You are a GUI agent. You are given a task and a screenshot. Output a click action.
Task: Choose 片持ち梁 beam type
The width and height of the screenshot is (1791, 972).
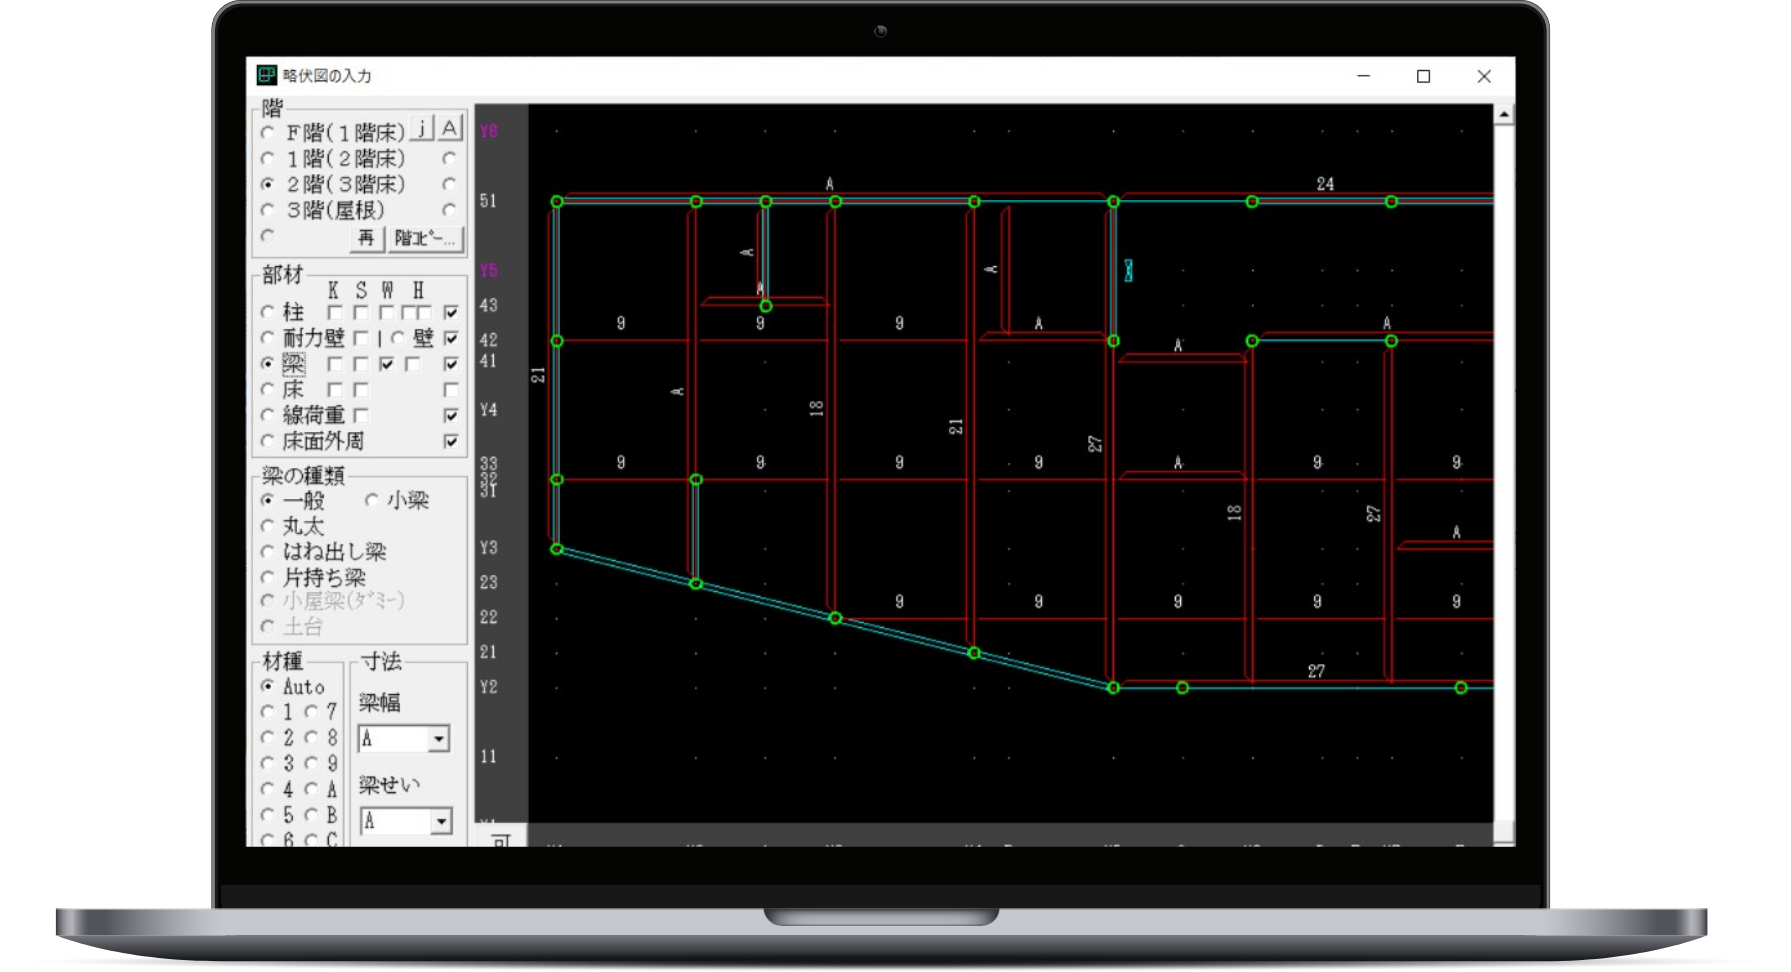tap(267, 577)
